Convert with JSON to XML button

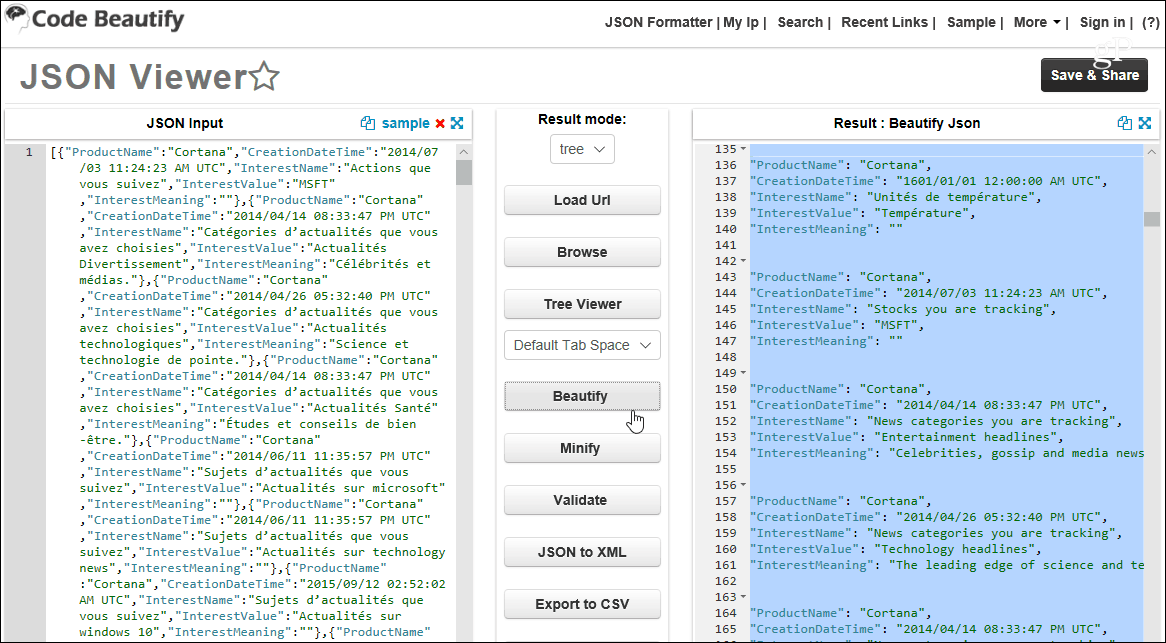pos(582,552)
